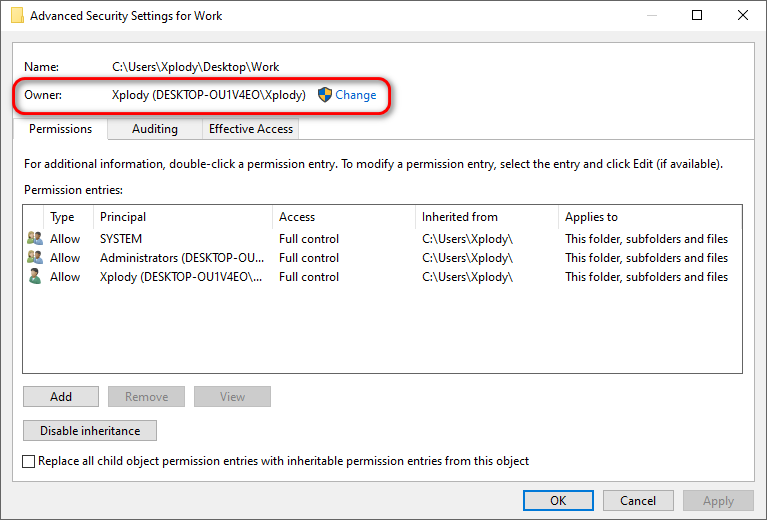Screen dimensions: 767x520
Task: Open the Effective Access tab
Action: pos(251,129)
